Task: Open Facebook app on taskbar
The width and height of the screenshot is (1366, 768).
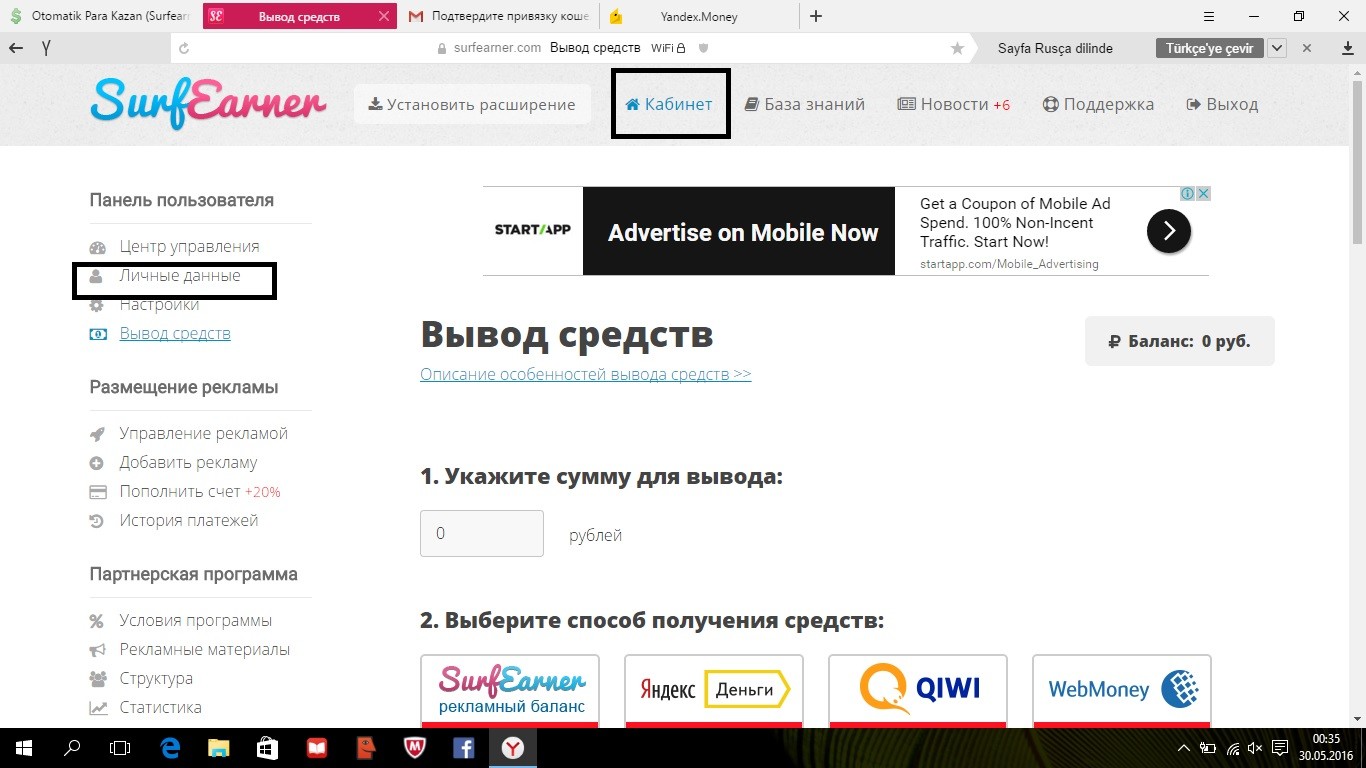Action: tap(463, 747)
